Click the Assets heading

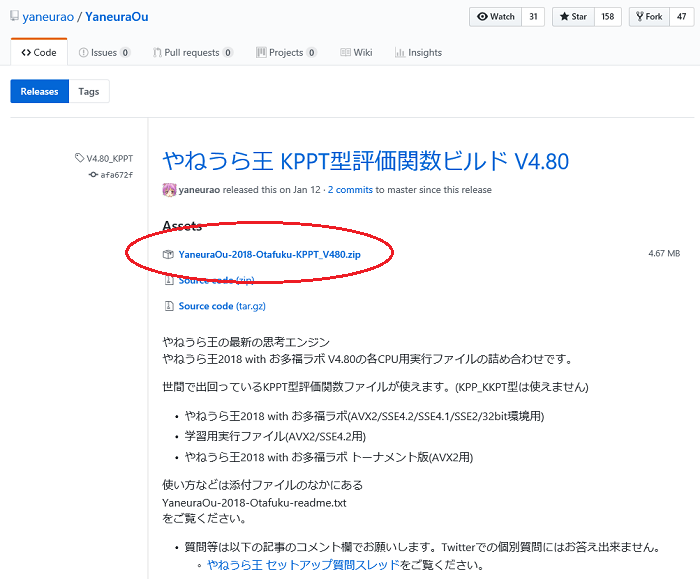182,226
